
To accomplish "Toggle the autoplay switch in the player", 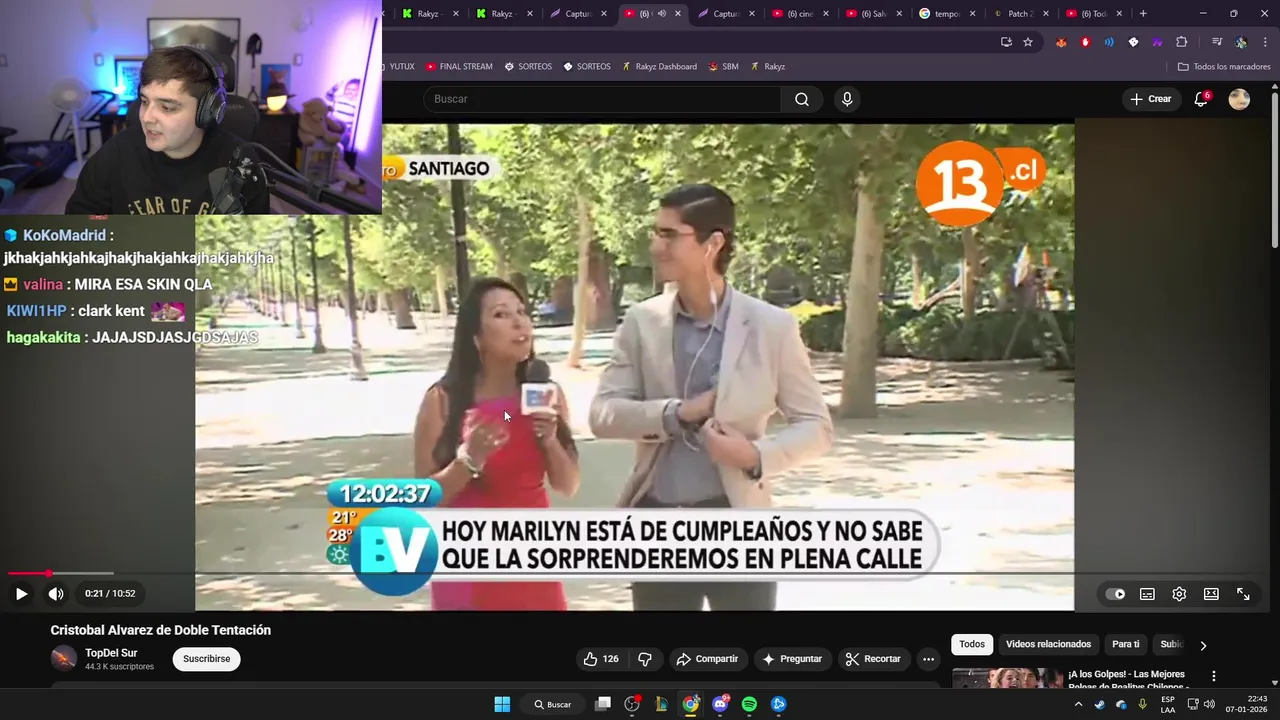I will tap(1115, 594).
